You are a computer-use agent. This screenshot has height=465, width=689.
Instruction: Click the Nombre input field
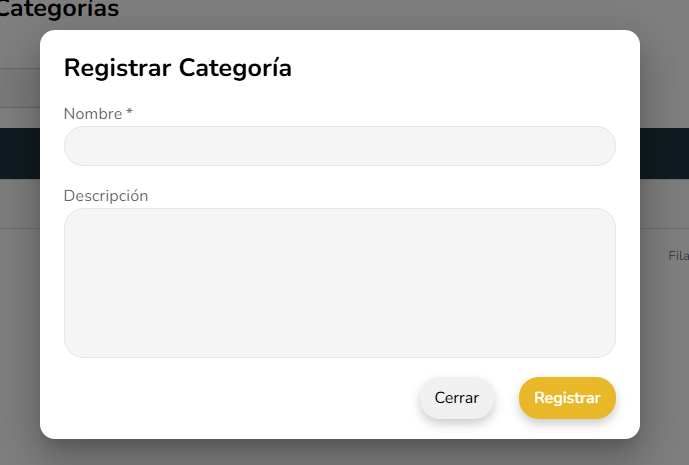[x=339, y=146]
